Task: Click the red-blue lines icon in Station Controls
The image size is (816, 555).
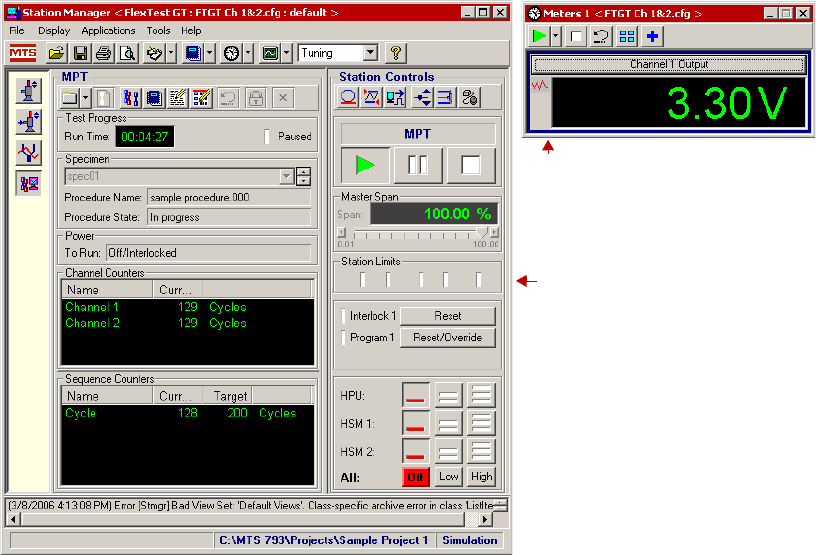Action: 445,97
